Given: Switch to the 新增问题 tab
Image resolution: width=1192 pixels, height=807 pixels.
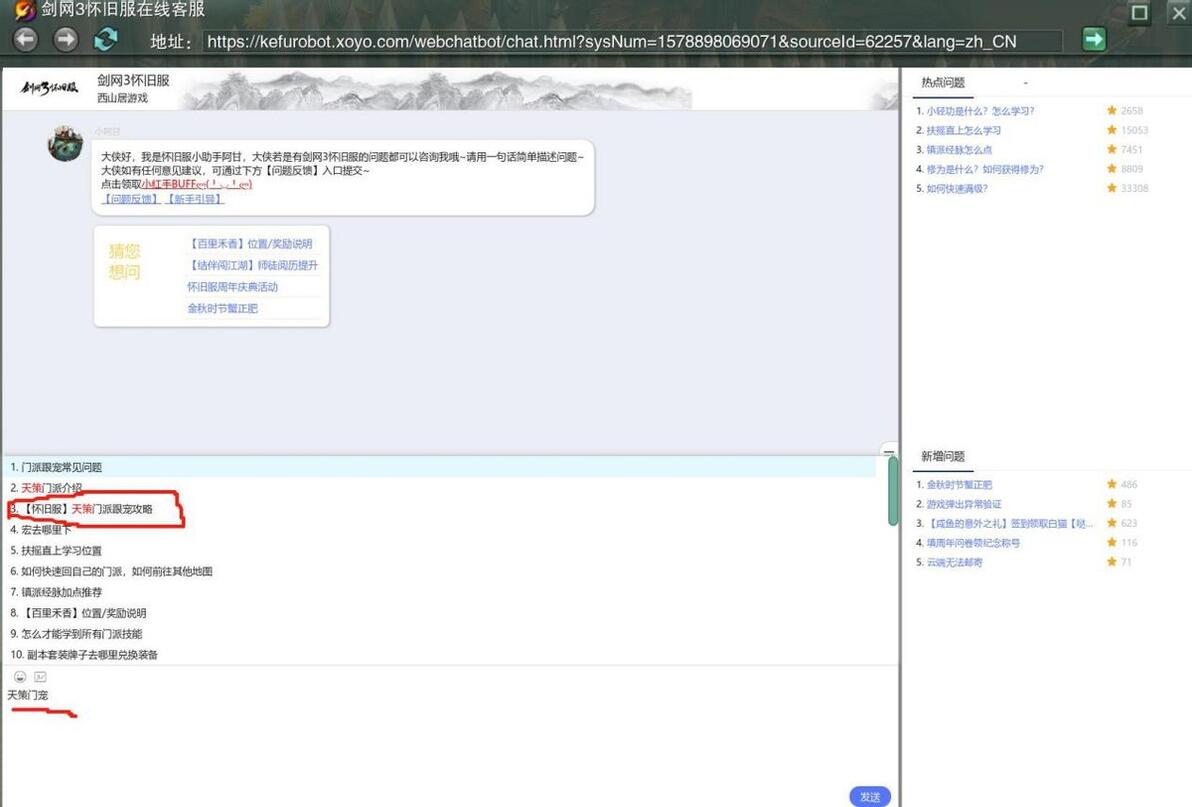Looking at the screenshot, I should [943, 456].
